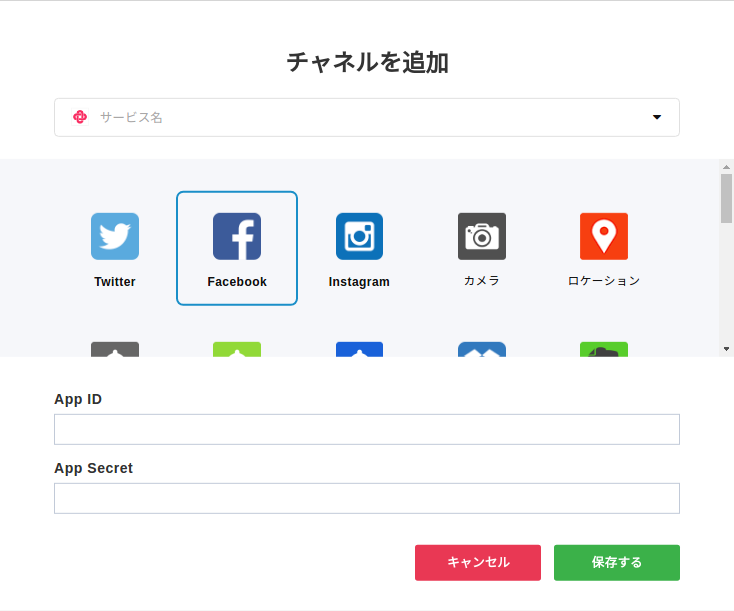Image resolution: width=734 pixels, height=611 pixels.
Task: Click the カメラ label text
Action: 482,280
